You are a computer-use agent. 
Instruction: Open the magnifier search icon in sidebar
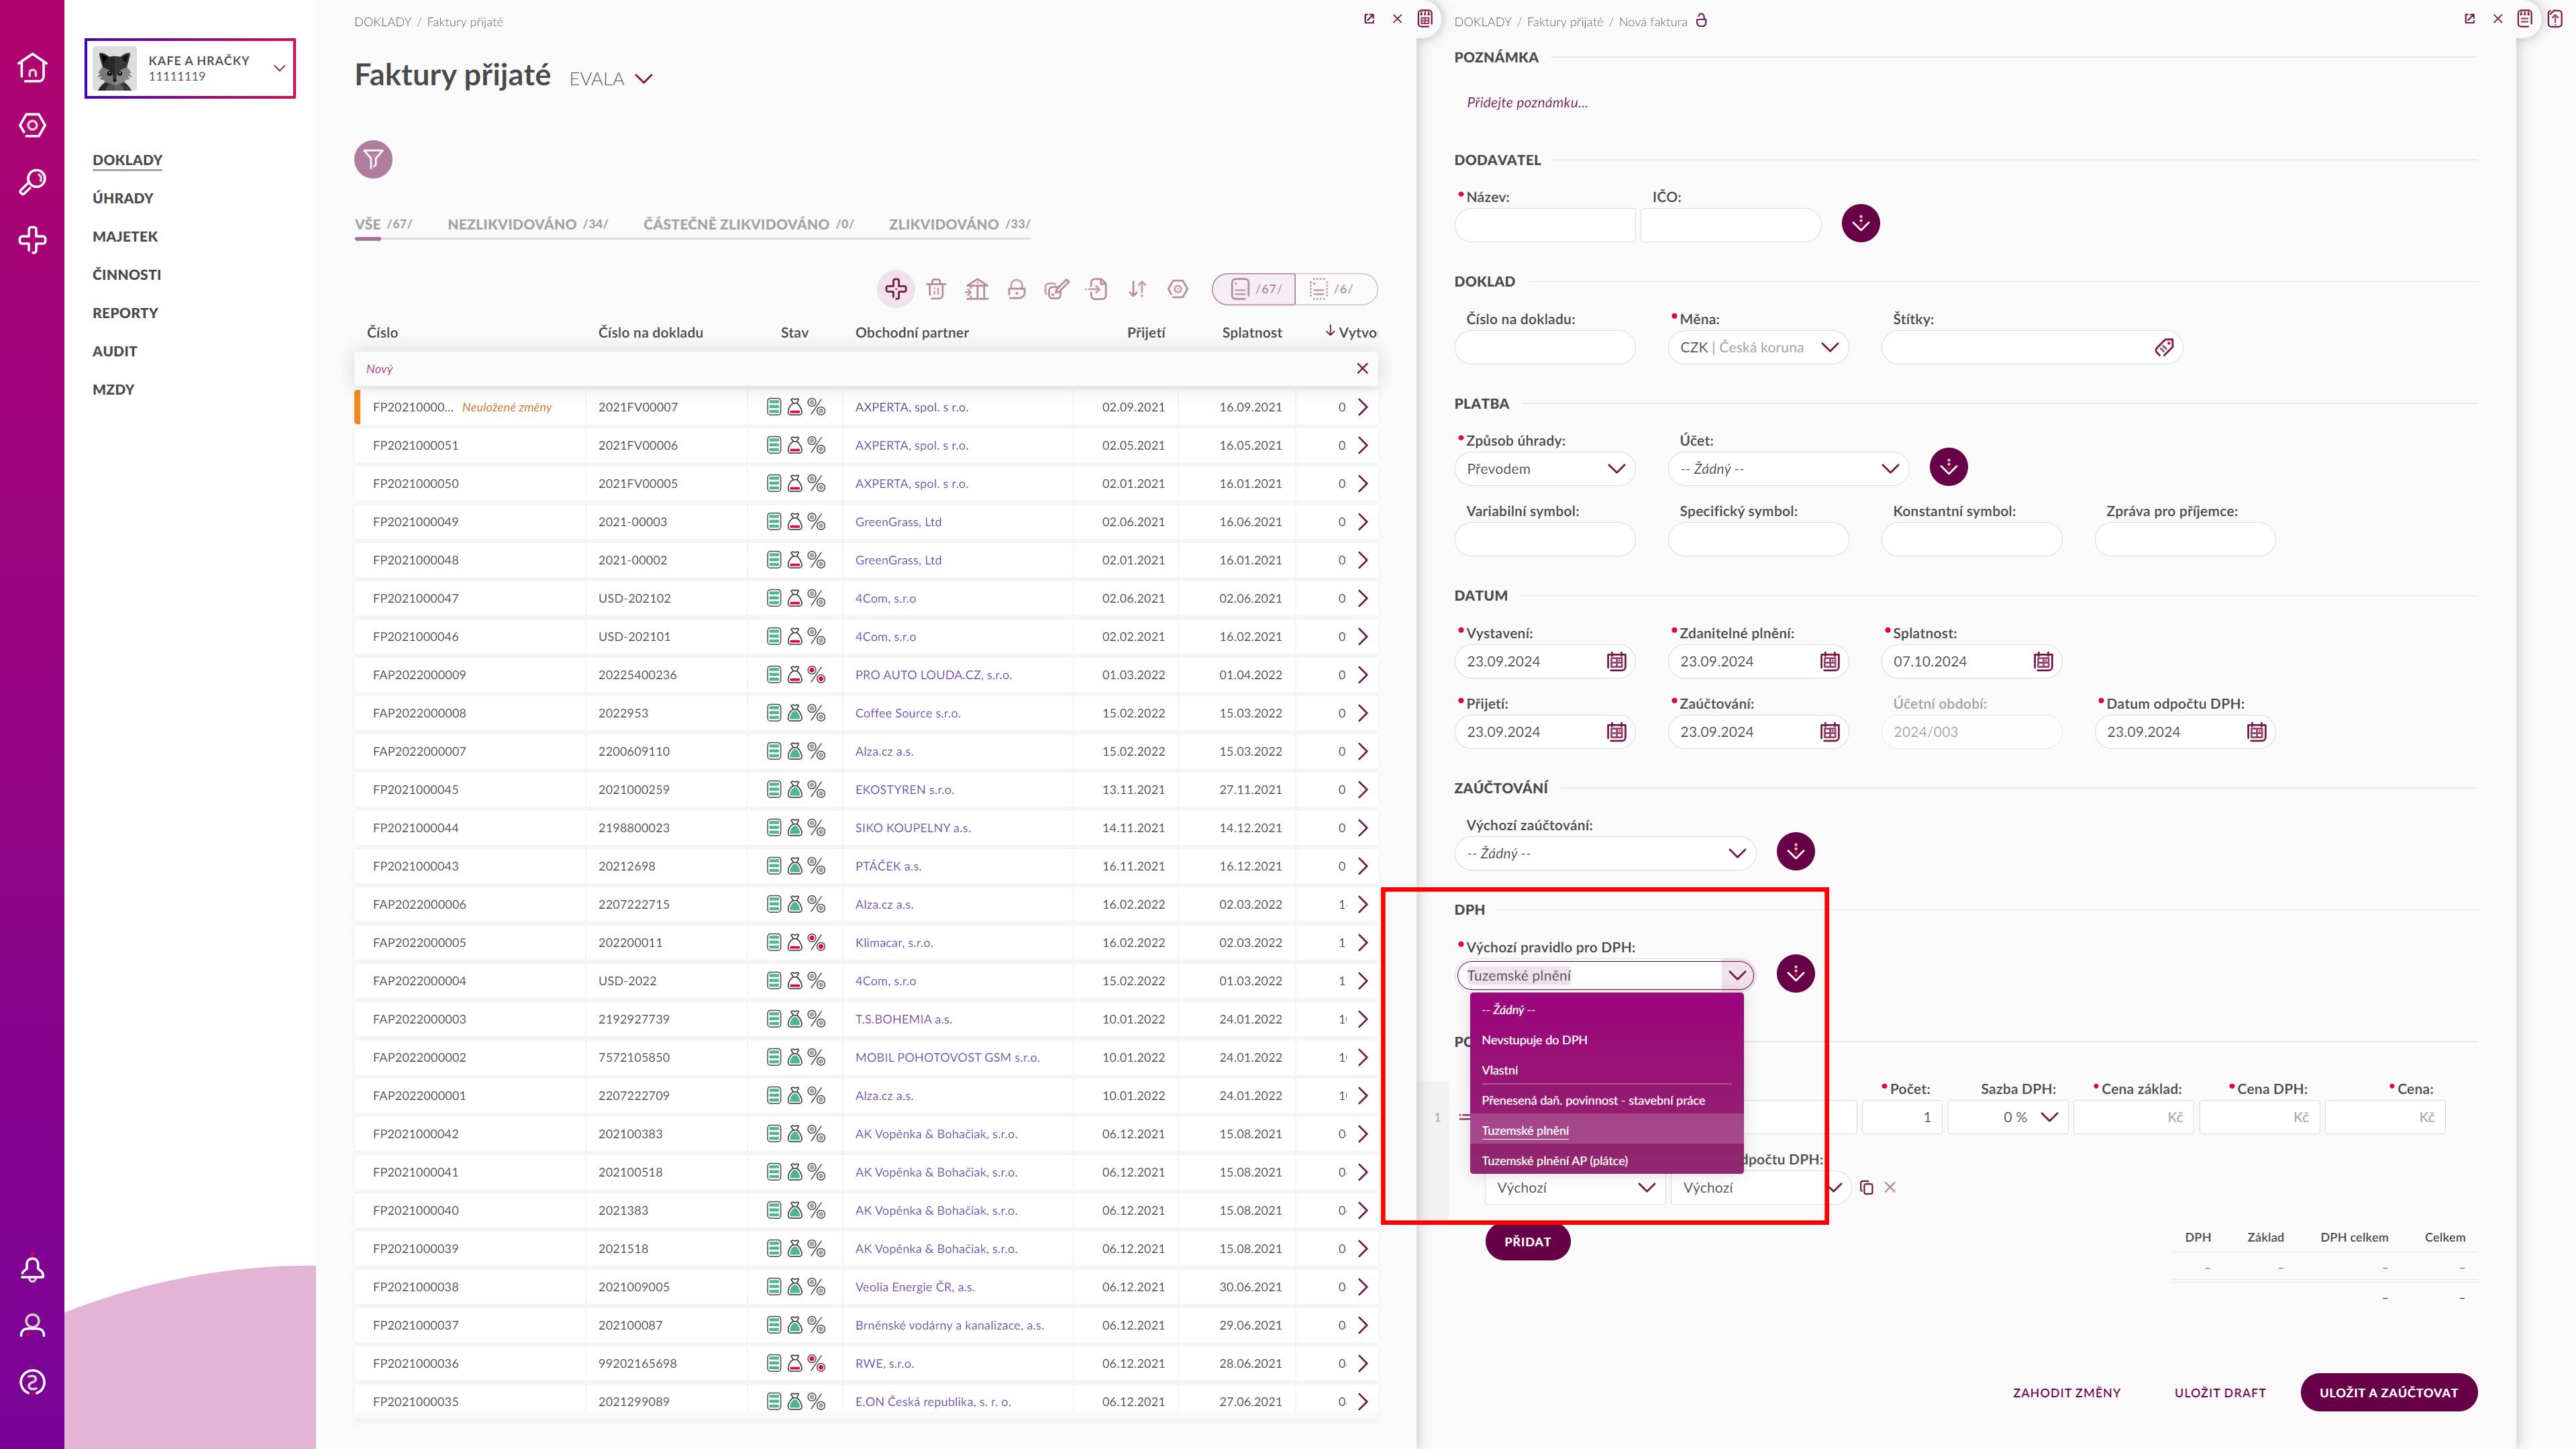(32, 182)
